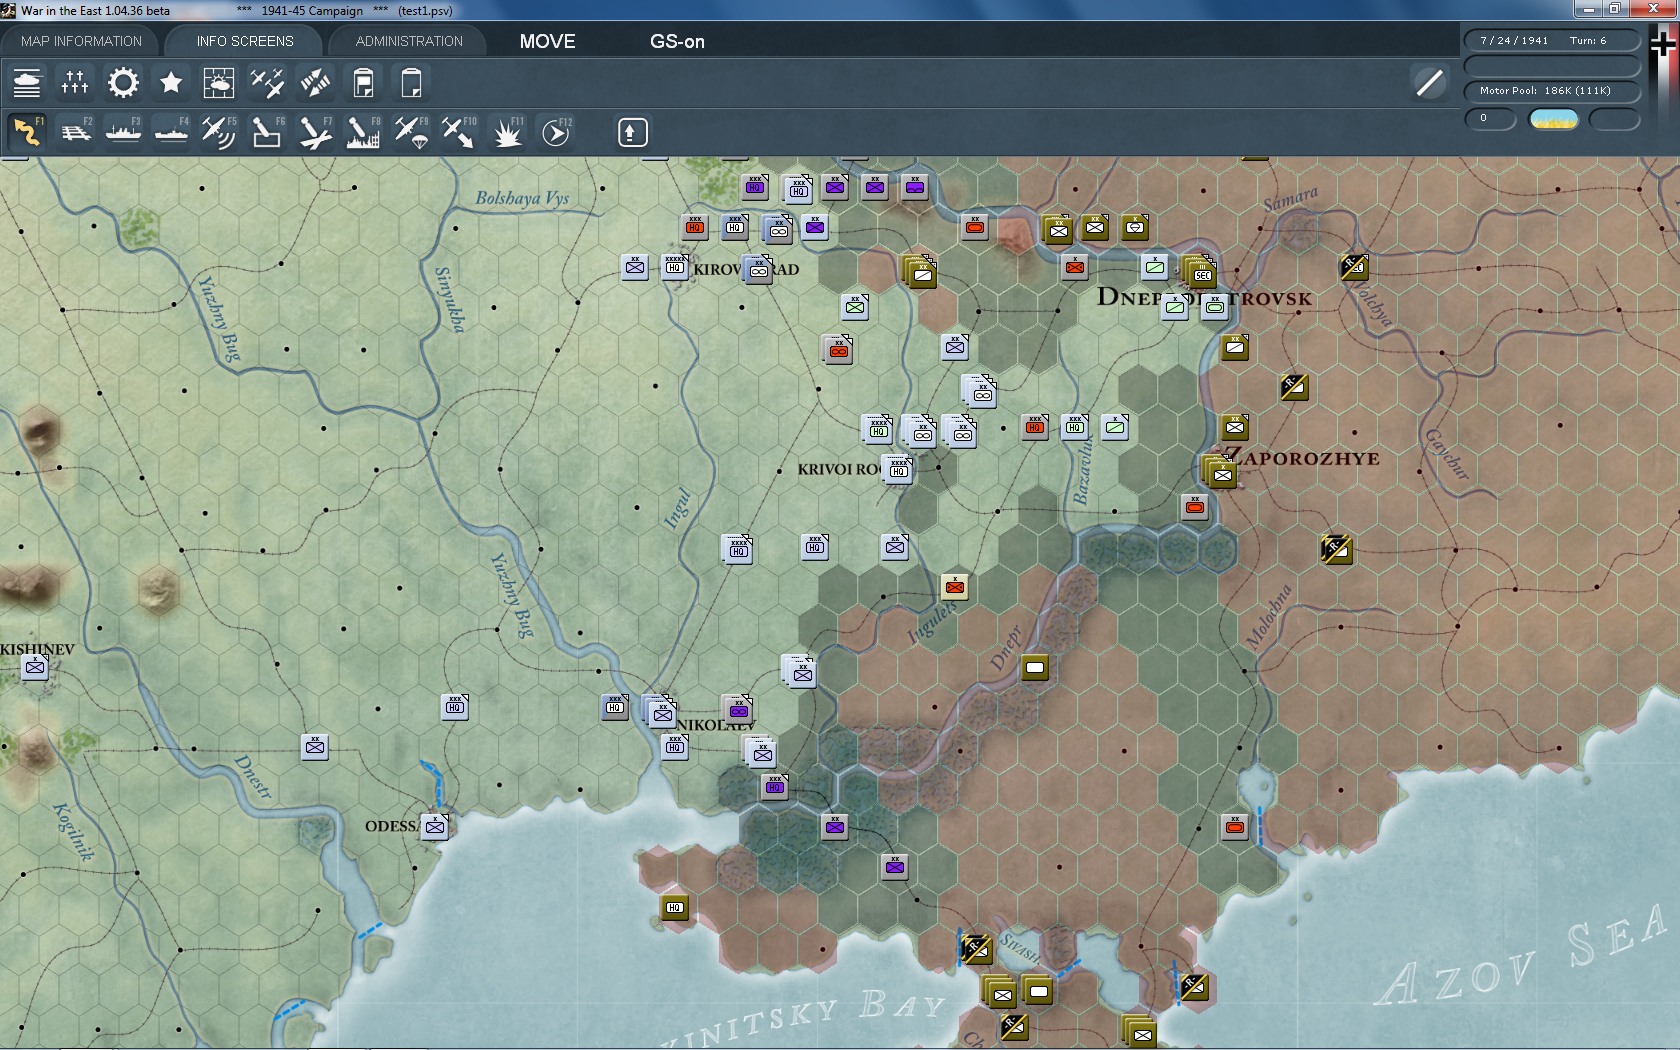
Task: Click the clipboard icon with flag
Action: click(363, 82)
